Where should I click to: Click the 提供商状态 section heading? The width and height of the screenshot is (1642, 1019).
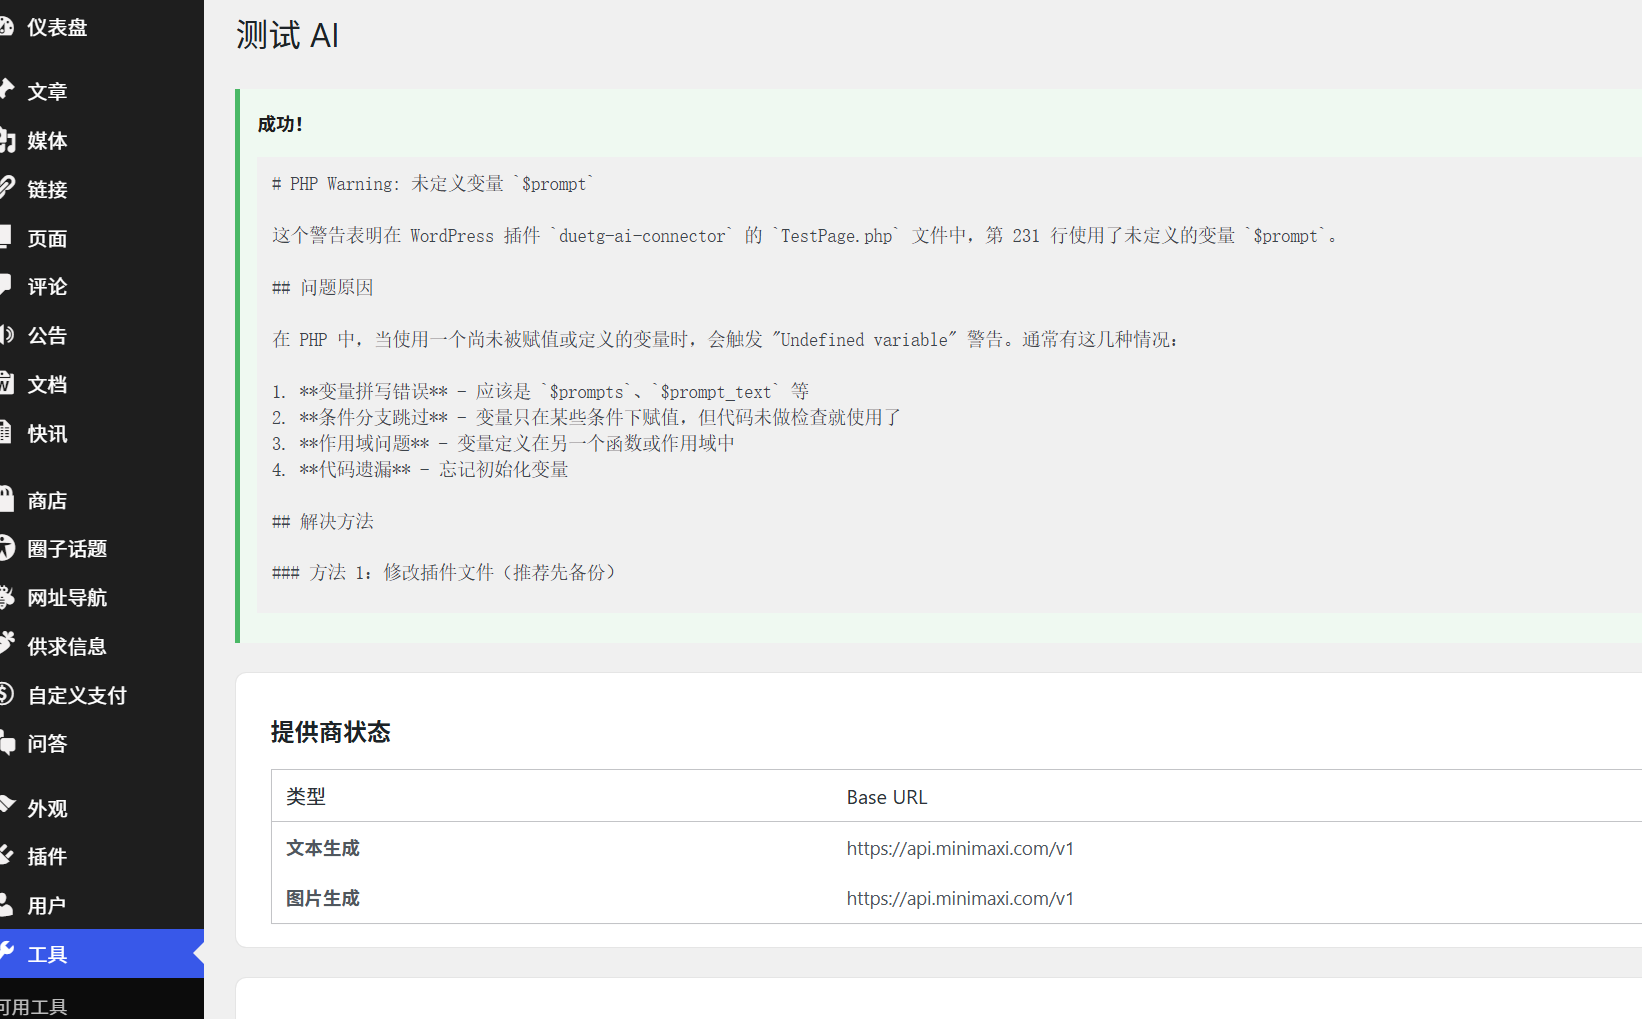coord(330,732)
